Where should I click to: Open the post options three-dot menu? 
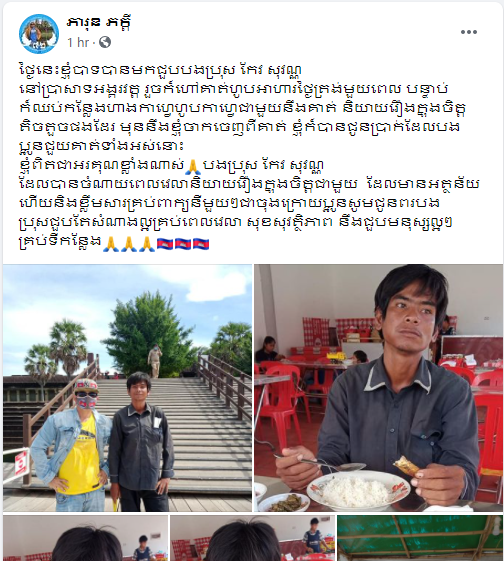[x=469, y=32]
